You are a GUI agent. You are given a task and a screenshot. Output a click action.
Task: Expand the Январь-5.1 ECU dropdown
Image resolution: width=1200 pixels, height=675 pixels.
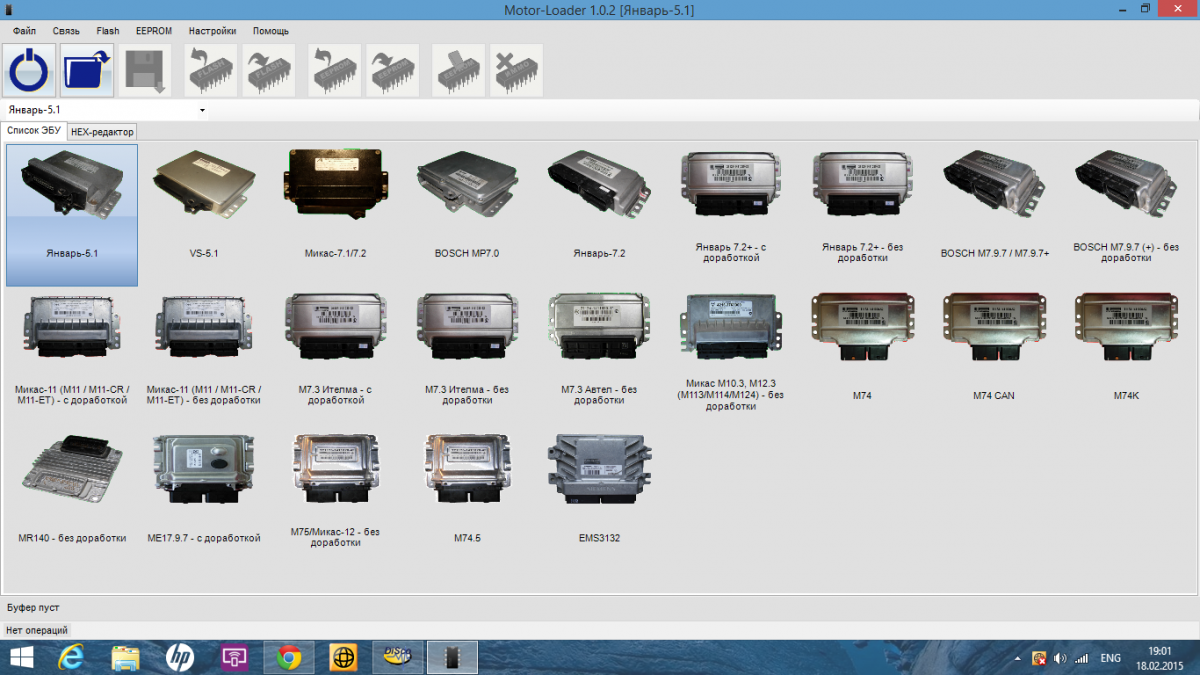[x=202, y=110]
